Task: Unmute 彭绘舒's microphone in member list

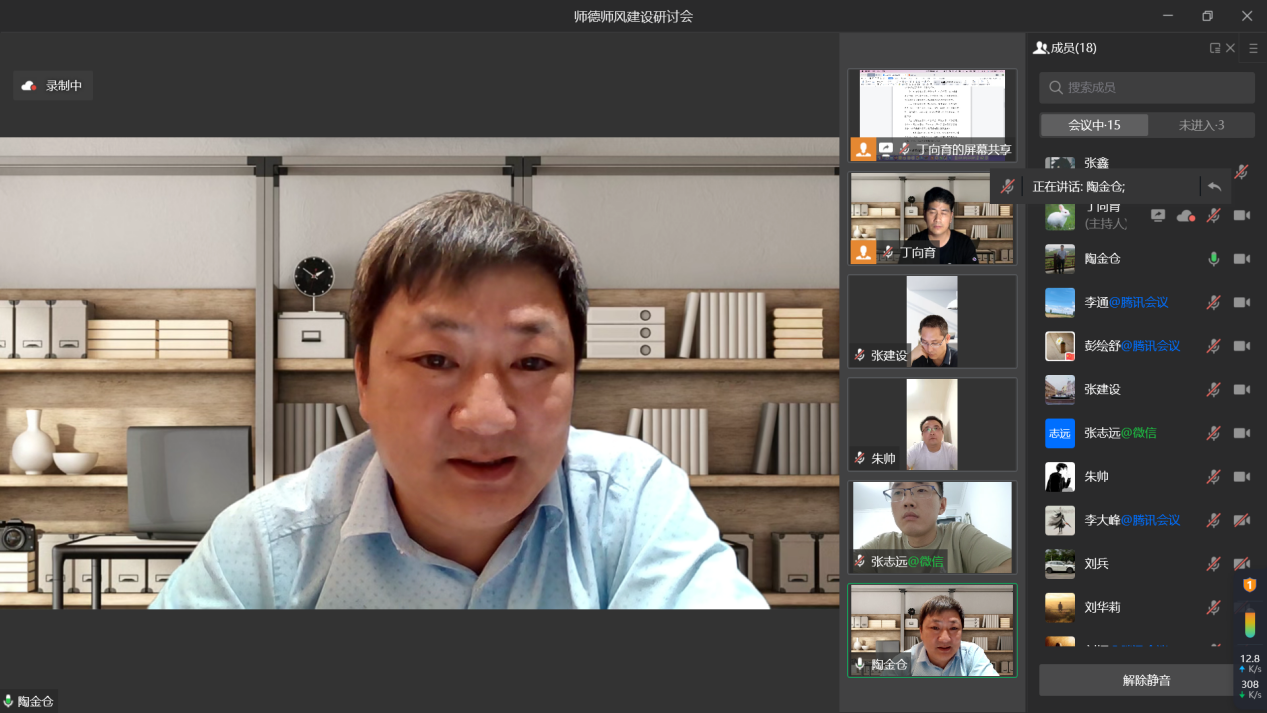Action: tap(1213, 346)
